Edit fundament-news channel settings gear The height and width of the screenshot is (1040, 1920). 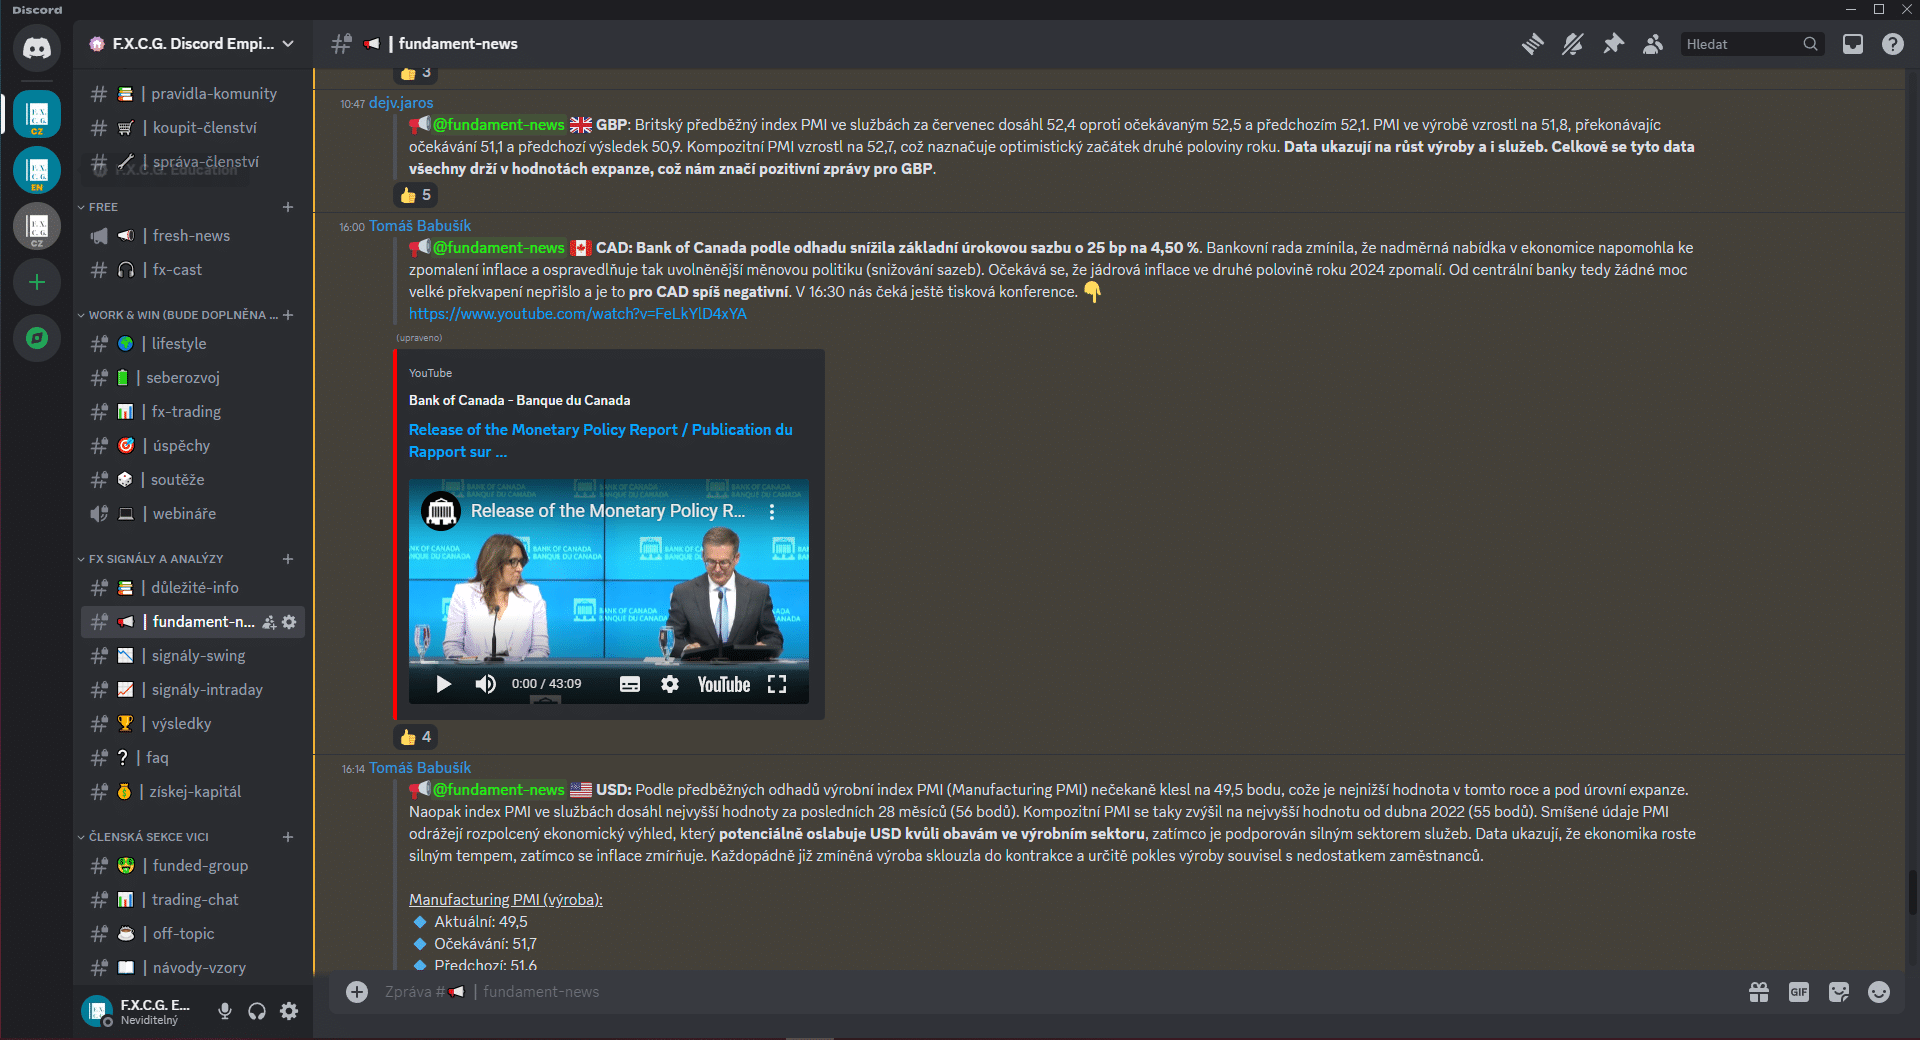click(x=289, y=622)
